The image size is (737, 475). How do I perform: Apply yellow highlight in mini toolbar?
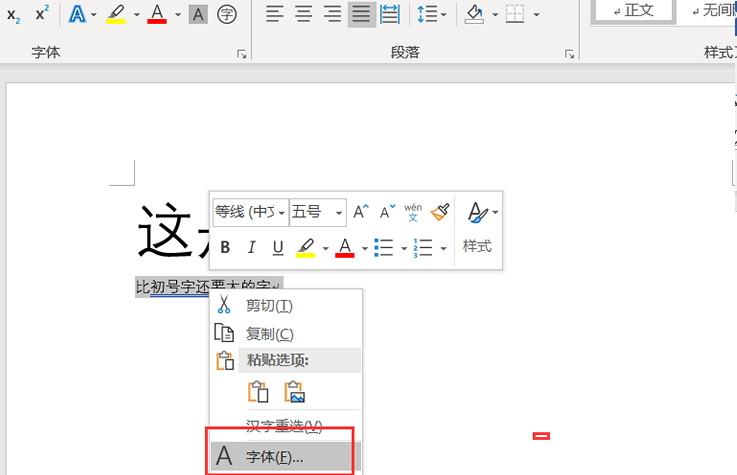click(x=306, y=248)
